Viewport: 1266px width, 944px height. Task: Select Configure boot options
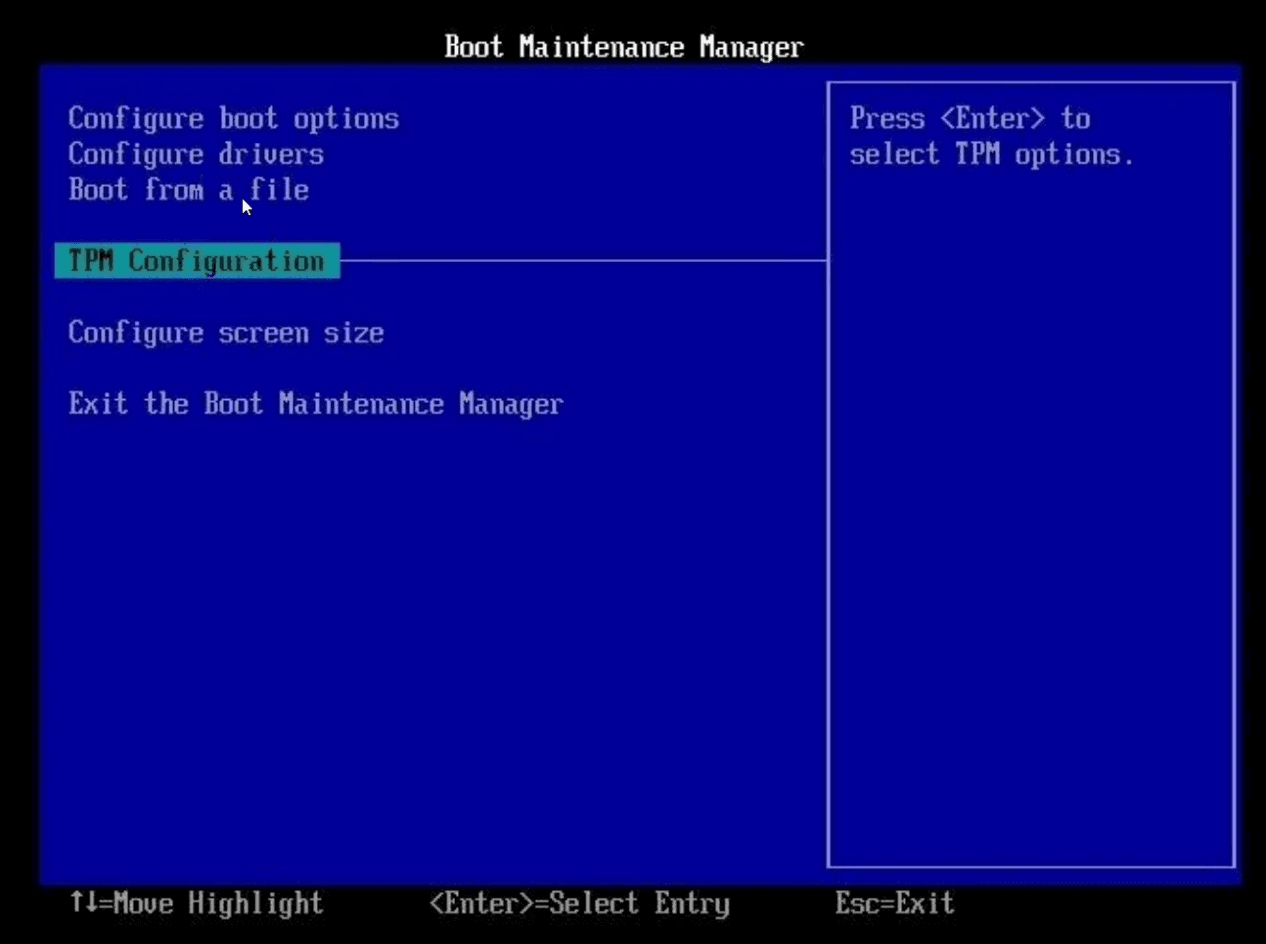tap(233, 118)
